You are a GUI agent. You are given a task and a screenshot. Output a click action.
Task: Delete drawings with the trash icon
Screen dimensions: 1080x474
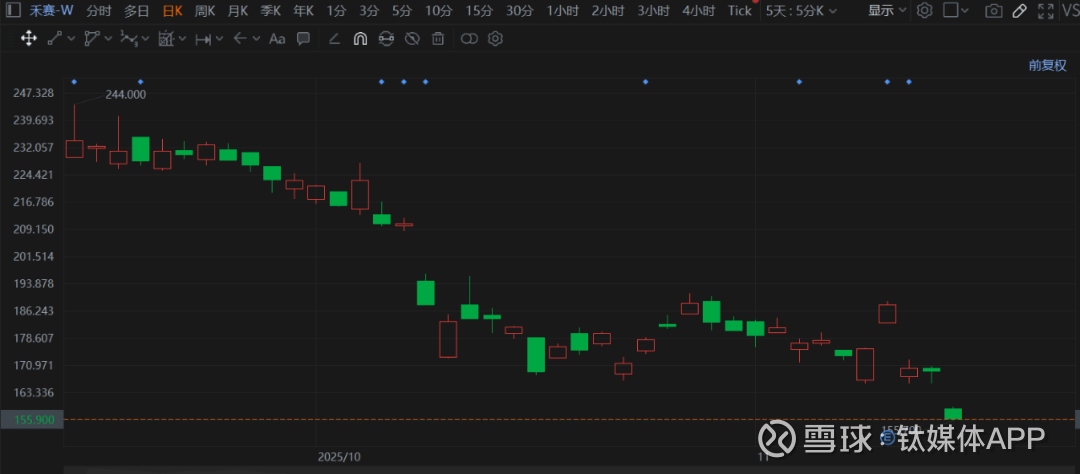pos(438,39)
